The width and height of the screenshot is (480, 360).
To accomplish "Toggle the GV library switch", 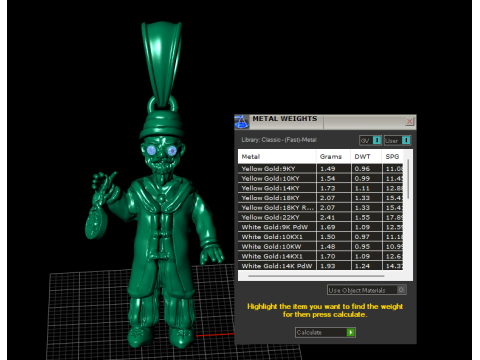I will click(370, 140).
